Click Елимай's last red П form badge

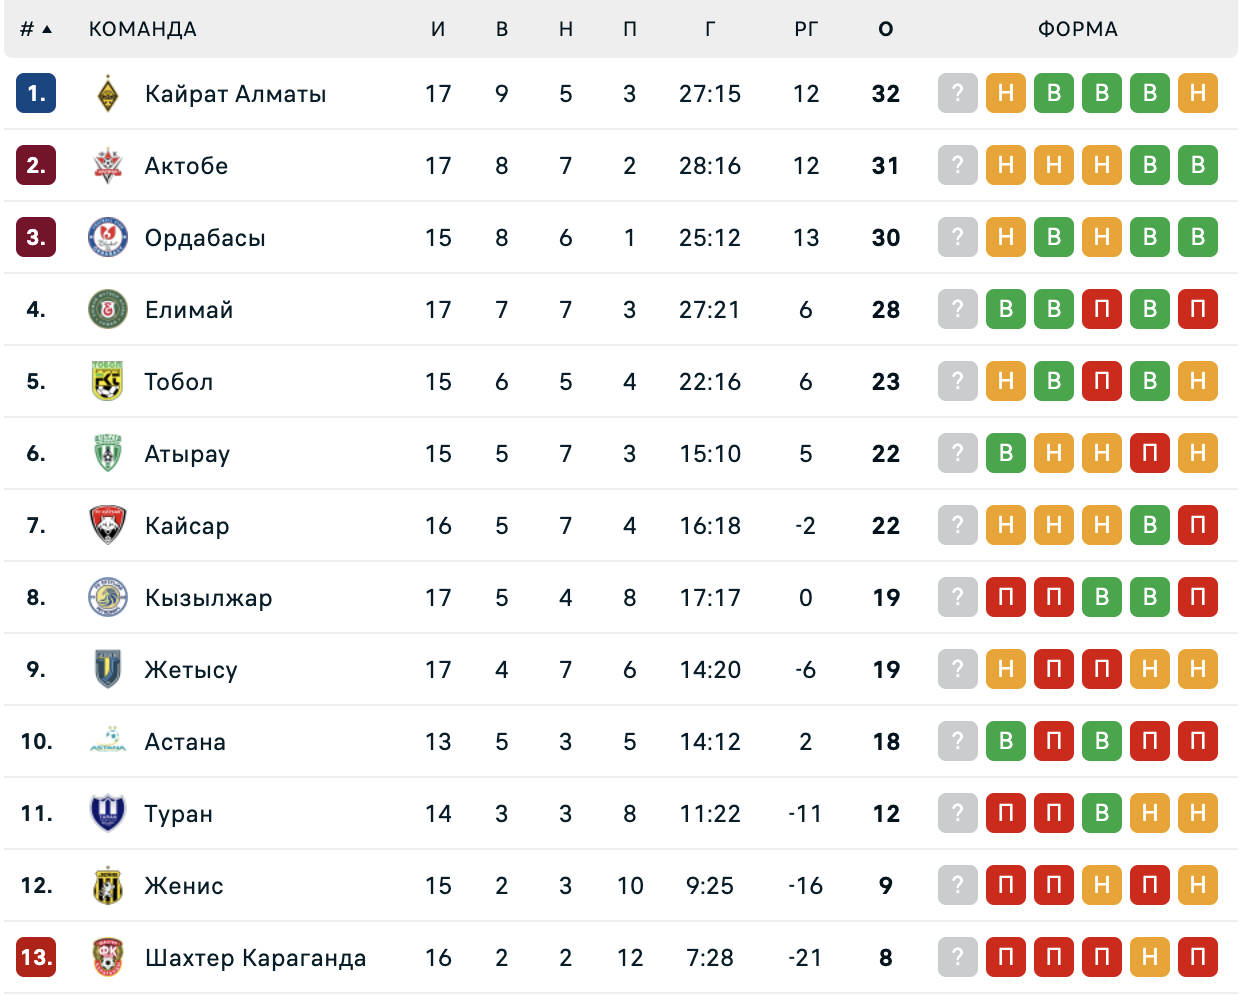pyautogui.click(x=1198, y=310)
